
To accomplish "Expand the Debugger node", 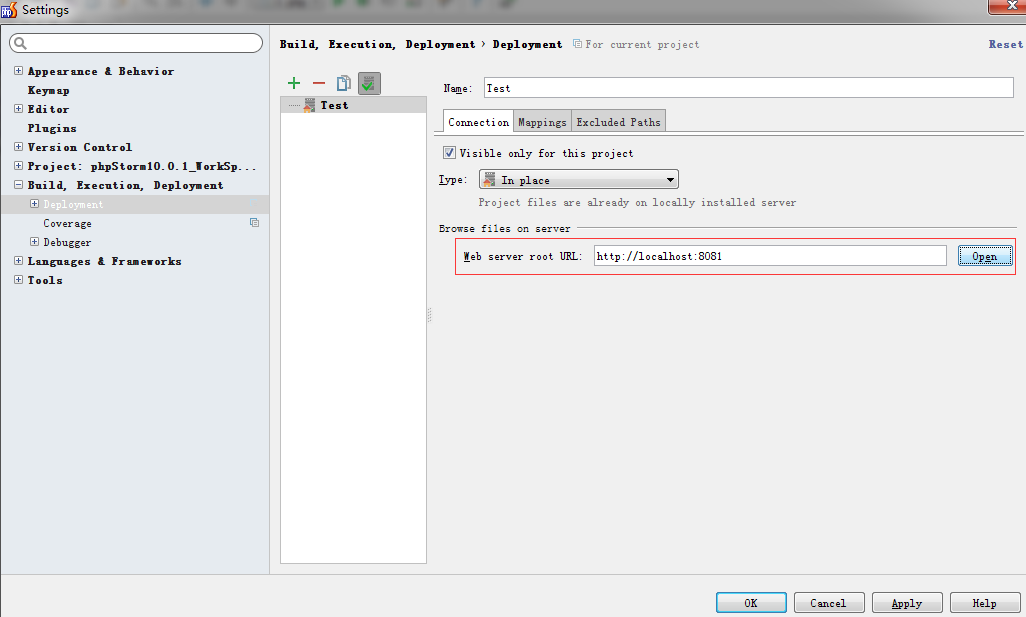I will [34, 241].
